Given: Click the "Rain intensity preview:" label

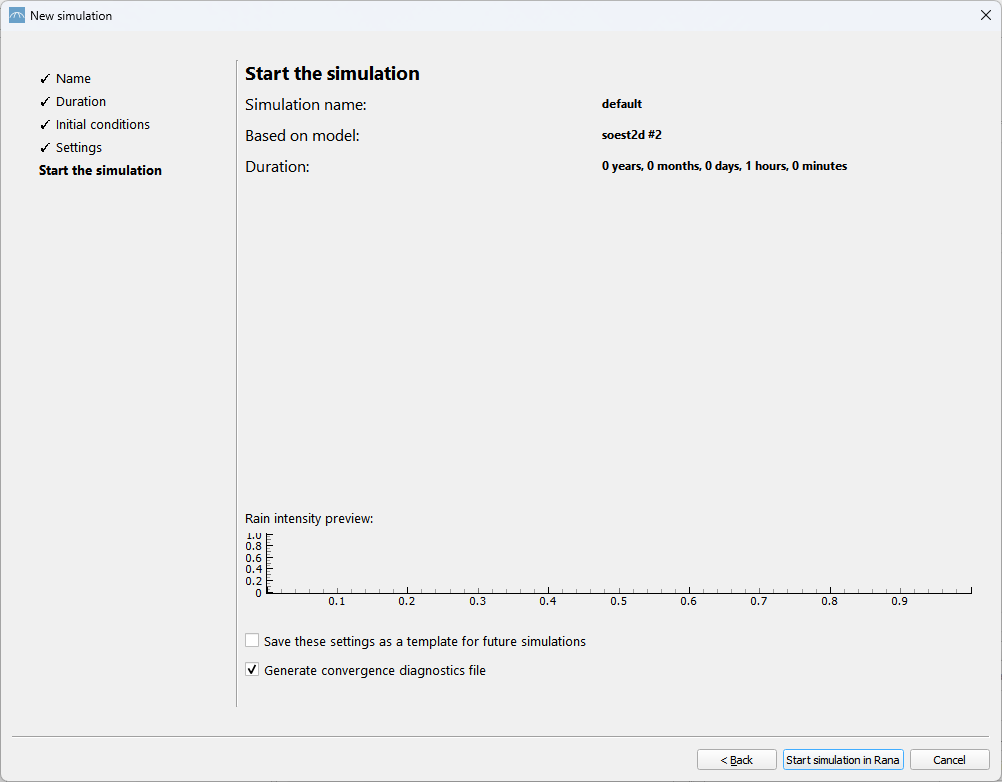Looking at the screenshot, I should 308,519.
